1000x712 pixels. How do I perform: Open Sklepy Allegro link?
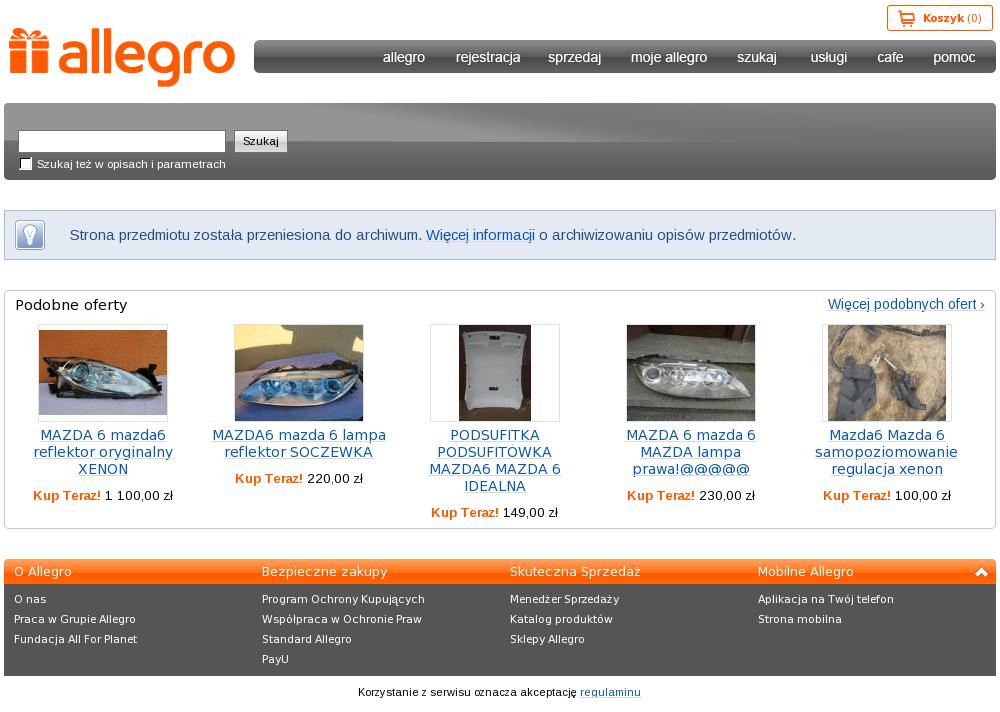click(547, 639)
